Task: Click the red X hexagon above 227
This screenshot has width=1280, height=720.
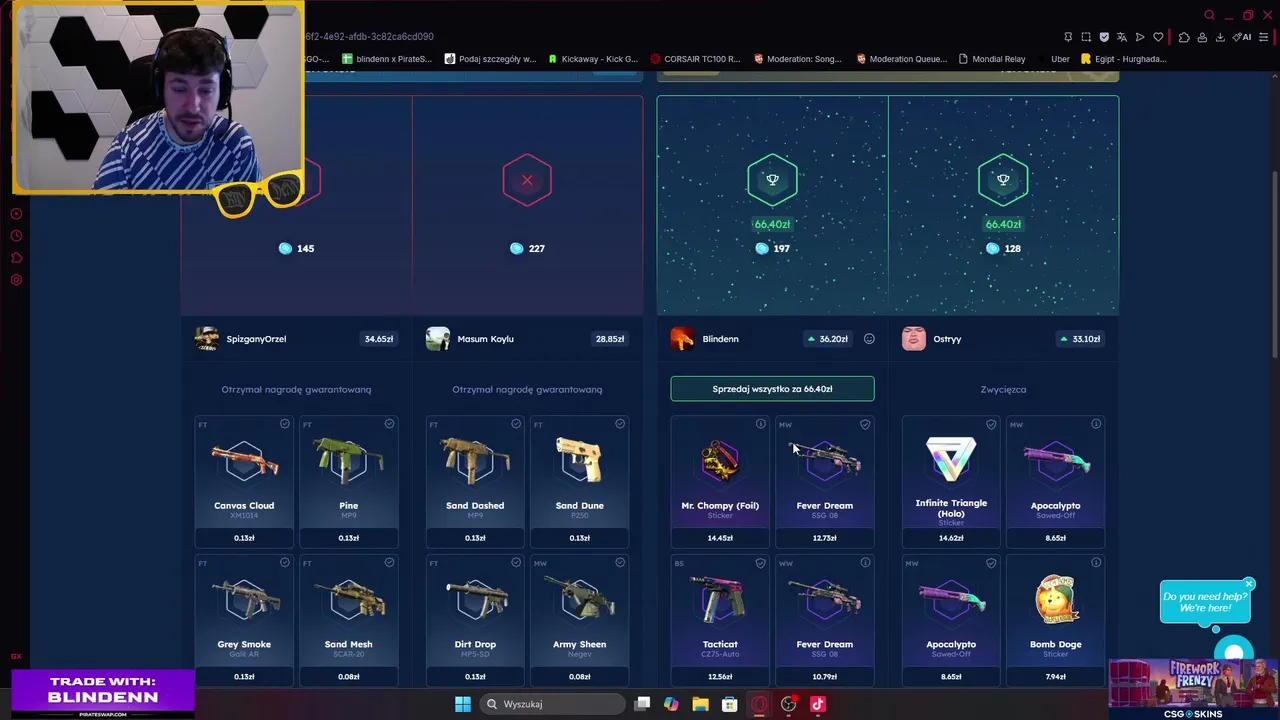Action: (527, 181)
